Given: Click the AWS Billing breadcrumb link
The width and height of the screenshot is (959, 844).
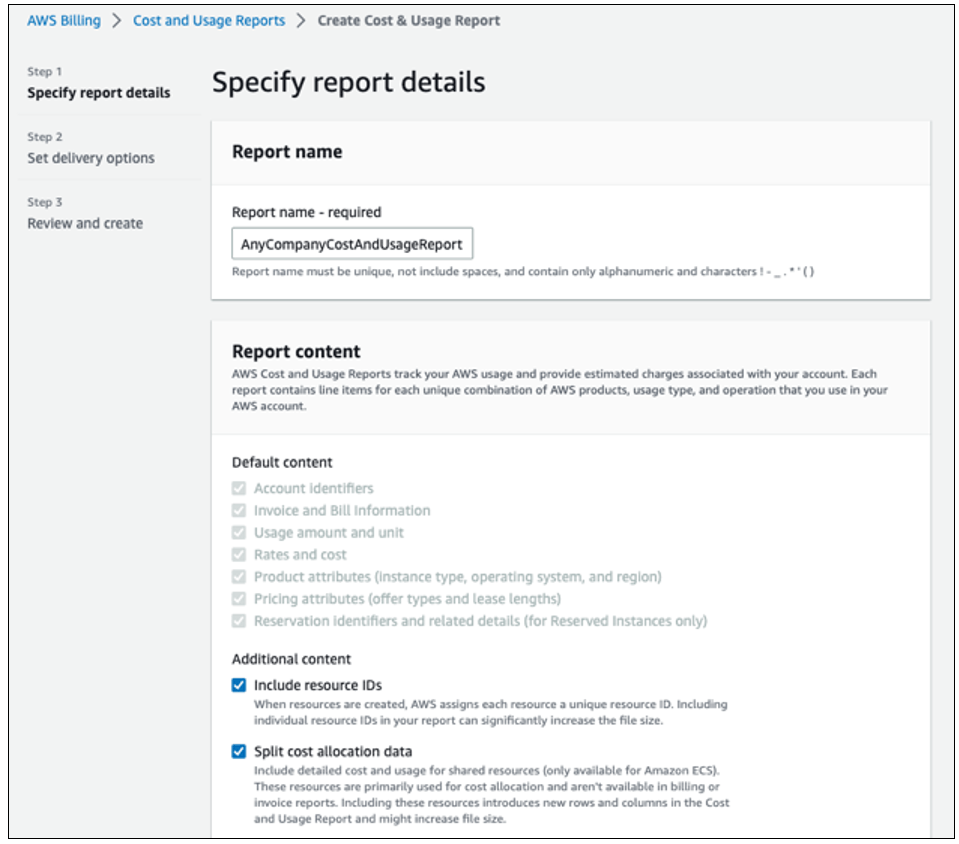Looking at the screenshot, I should pyautogui.click(x=64, y=20).
